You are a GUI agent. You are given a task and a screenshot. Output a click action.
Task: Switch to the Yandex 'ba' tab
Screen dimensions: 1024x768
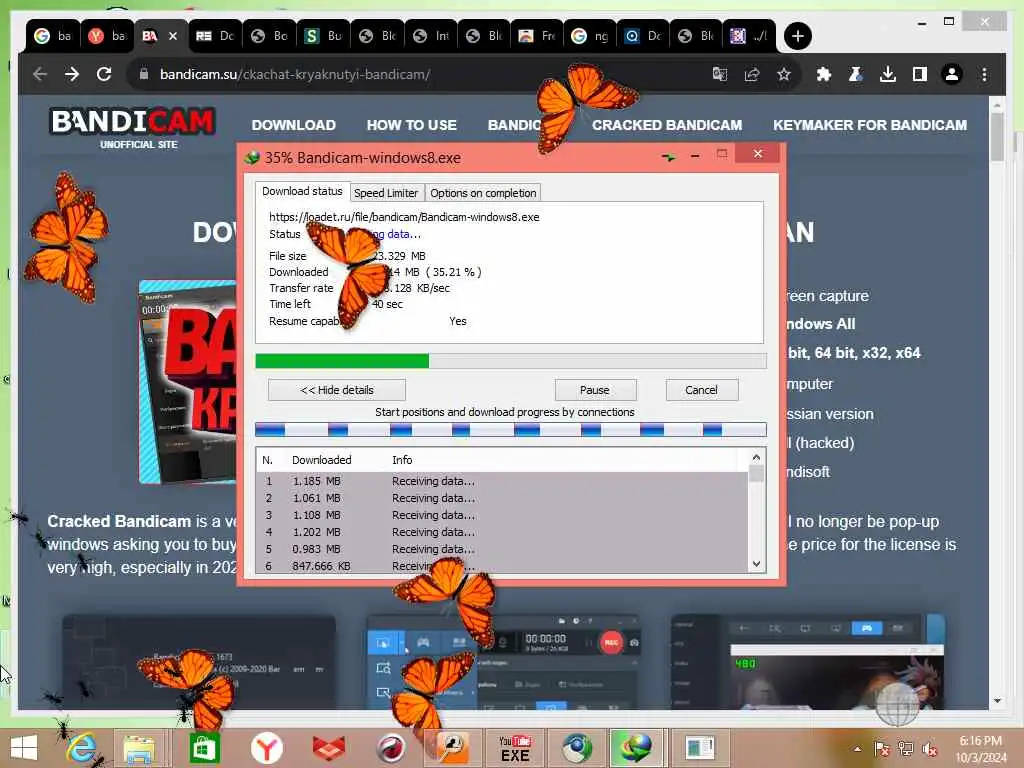(x=107, y=36)
